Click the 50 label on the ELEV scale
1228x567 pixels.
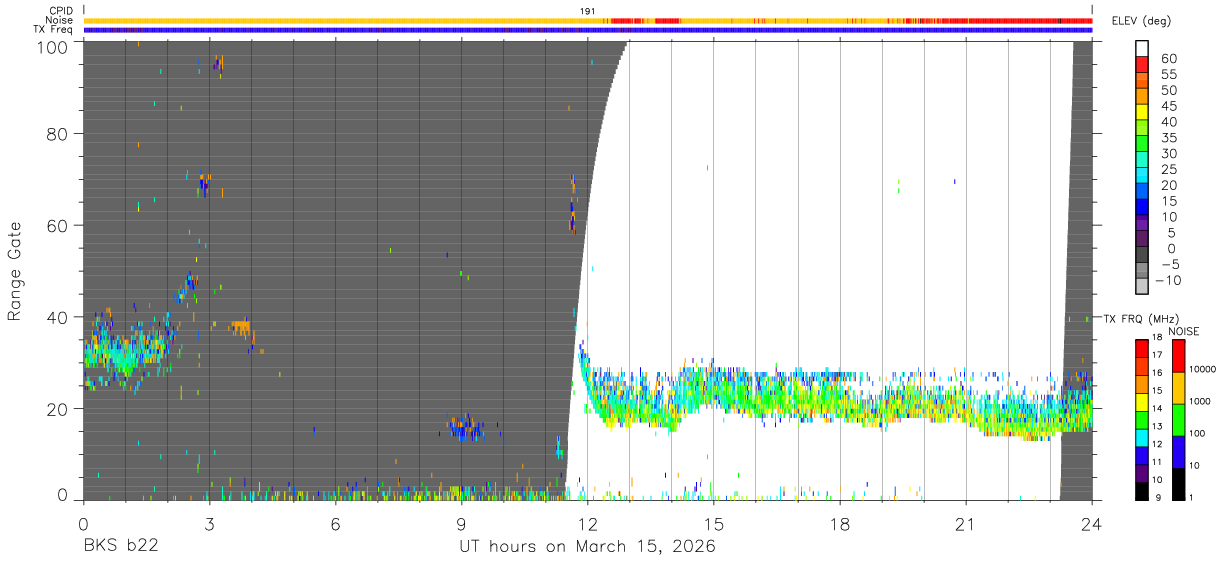(x=1167, y=91)
